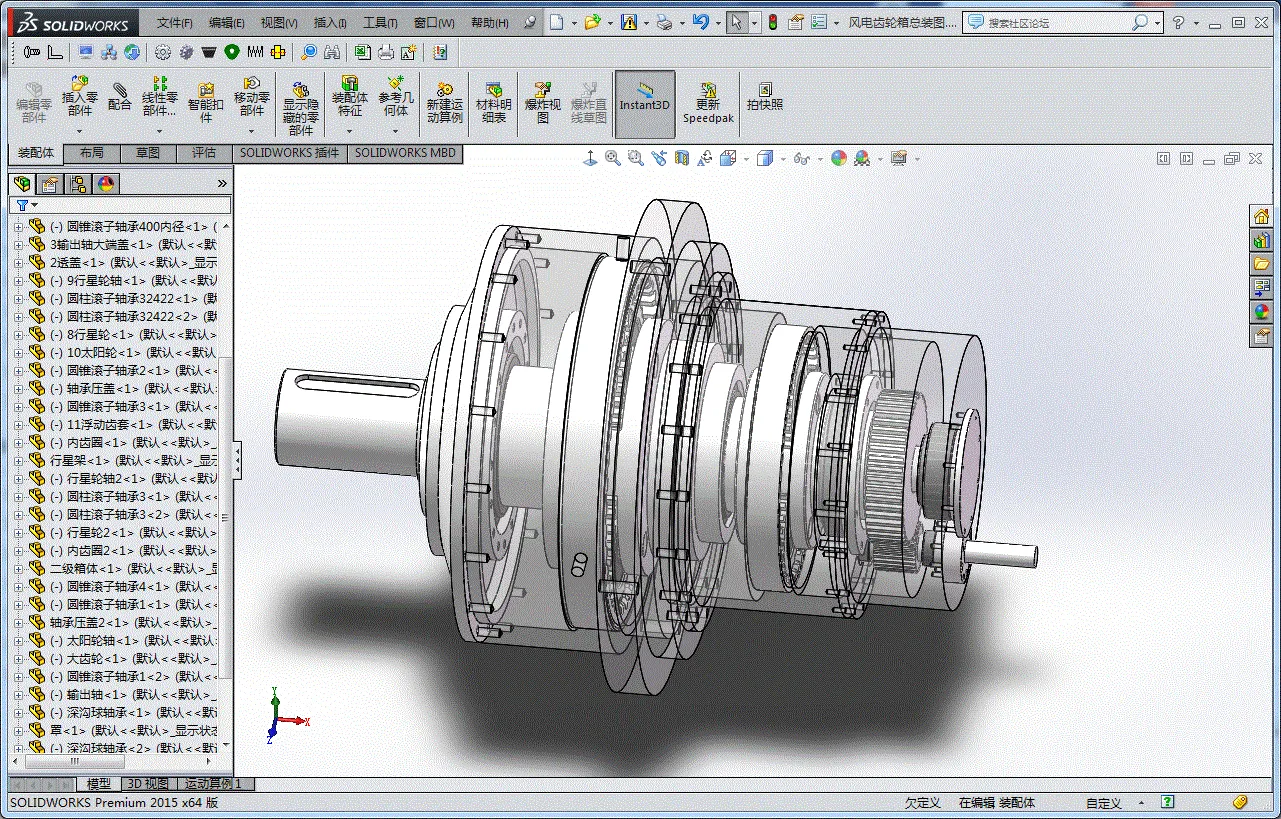Click the Edit Appearance color-ball icon
The height and width of the screenshot is (819, 1281).
pyautogui.click(x=839, y=158)
